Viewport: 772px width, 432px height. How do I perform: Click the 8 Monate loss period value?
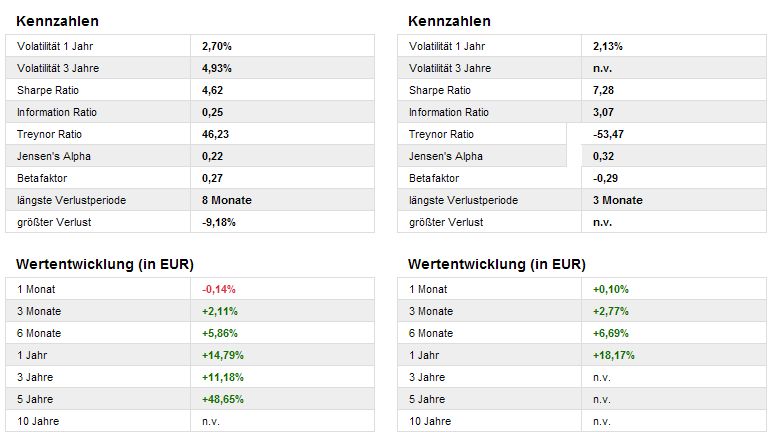coord(227,200)
